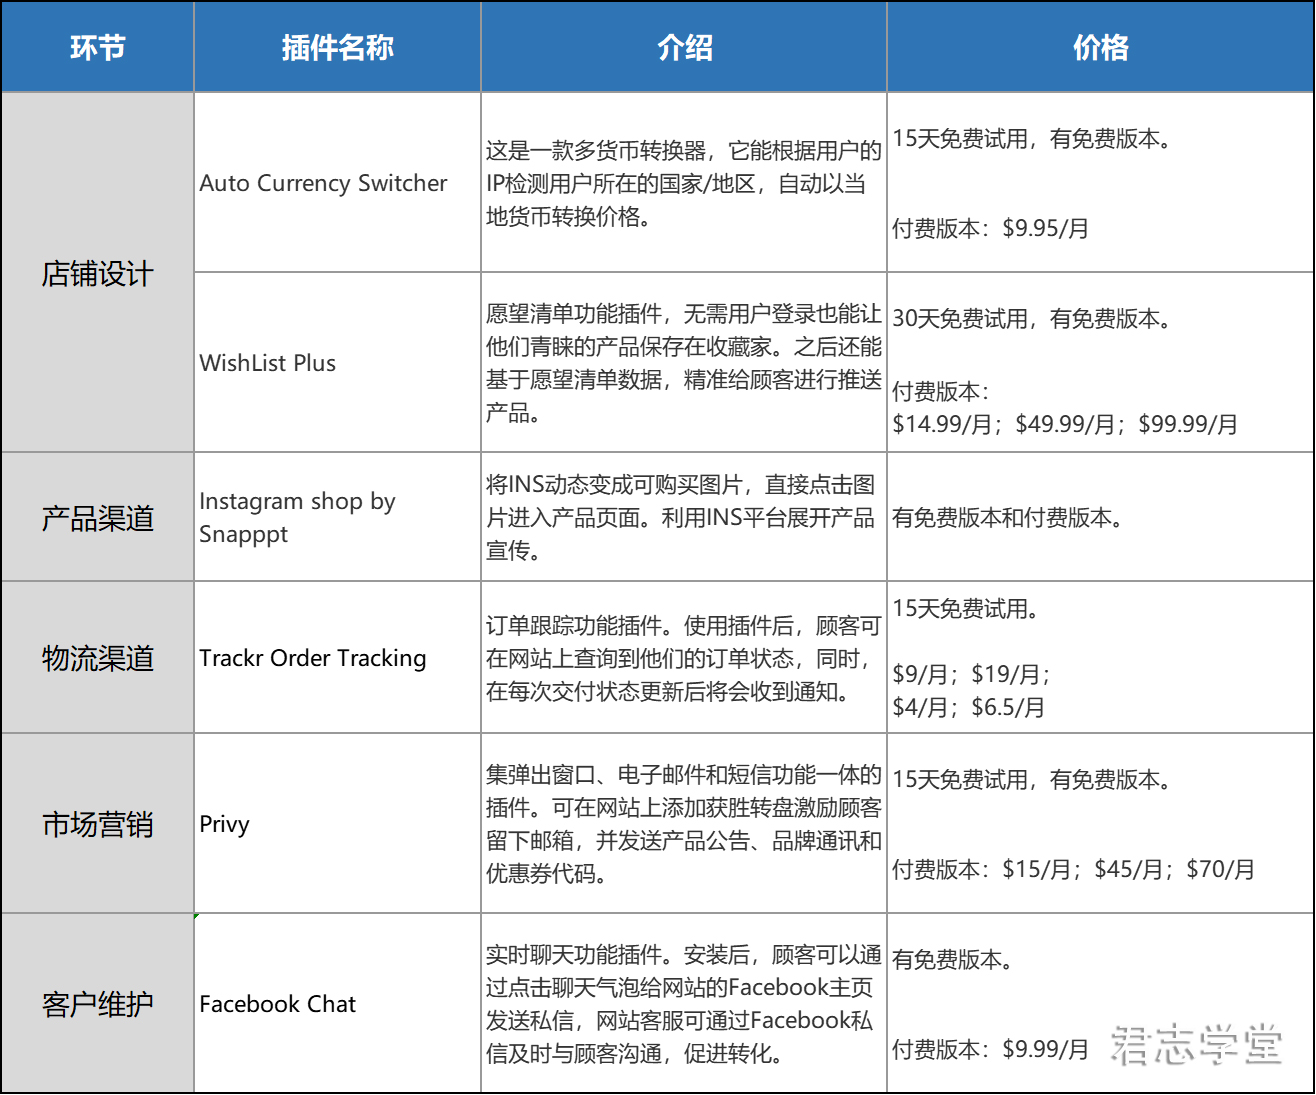Select the 付费版本：$9.95/月 price line
The width and height of the screenshot is (1316, 1095).
991,228
